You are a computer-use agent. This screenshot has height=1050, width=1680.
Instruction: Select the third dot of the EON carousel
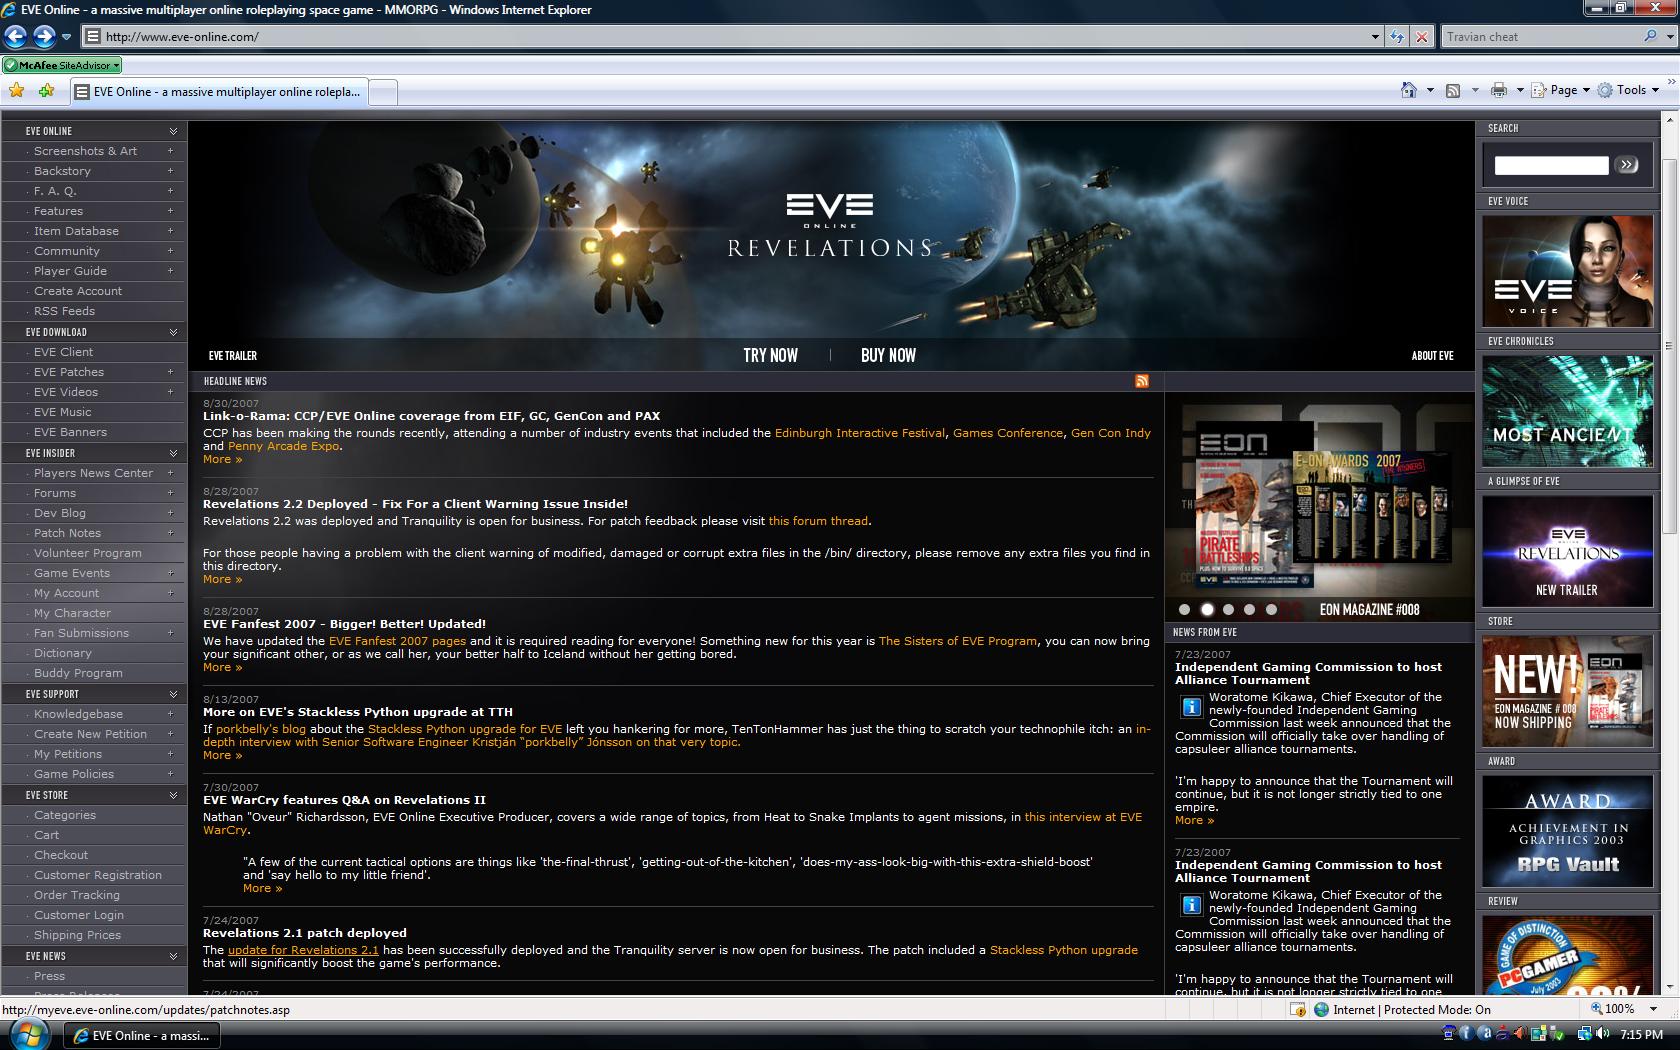point(1228,609)
